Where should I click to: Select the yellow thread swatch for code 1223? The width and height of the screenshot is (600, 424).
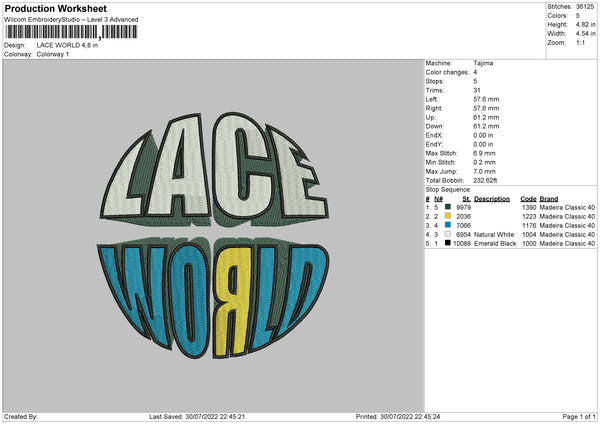(x=447, y=216)
